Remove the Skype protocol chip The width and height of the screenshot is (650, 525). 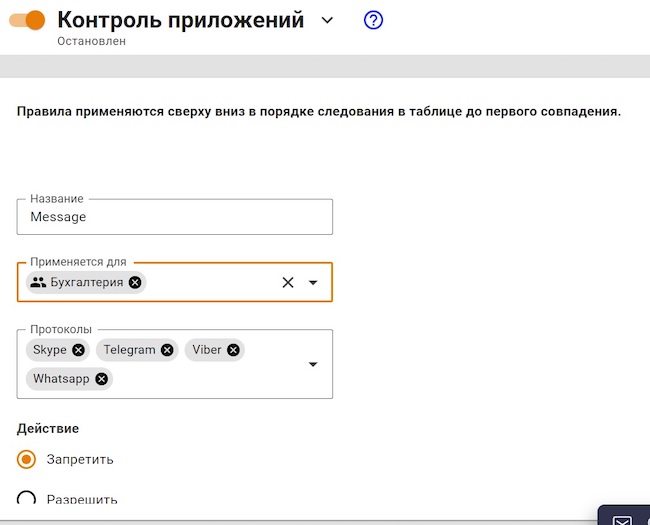[79, 350]
